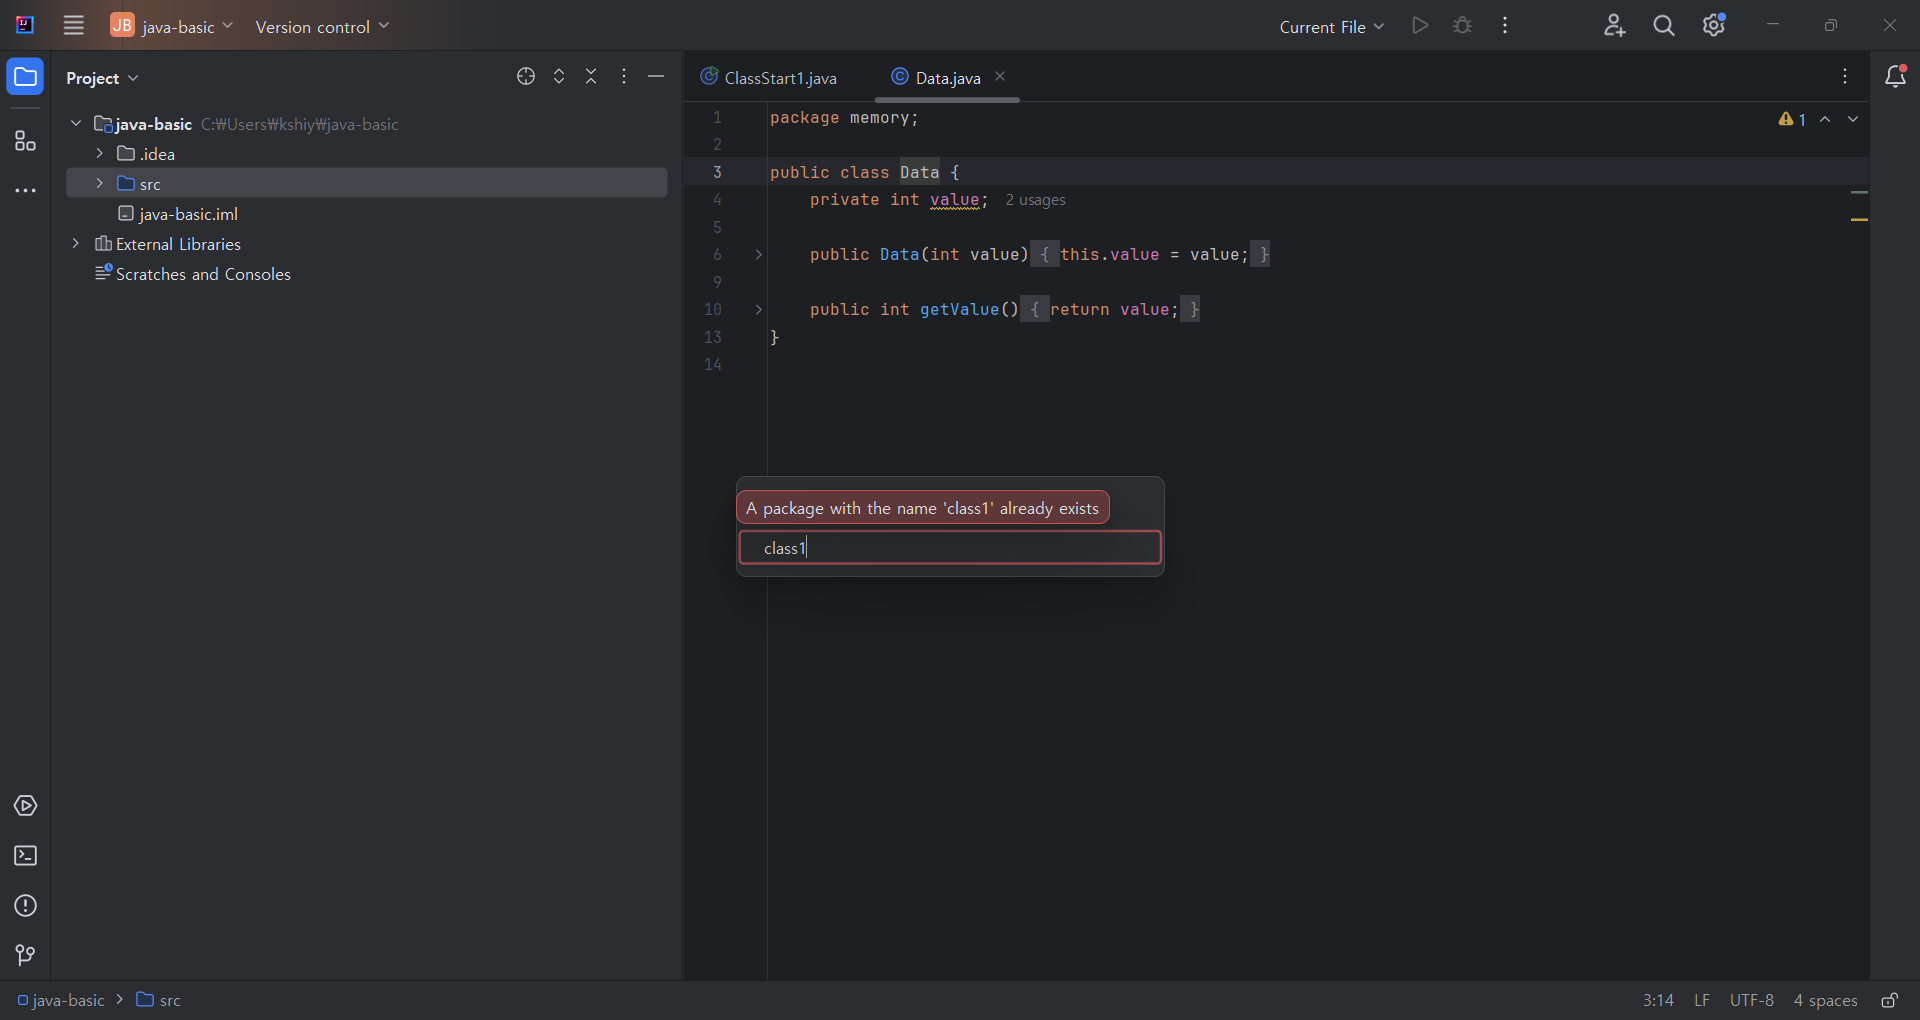
Task: Open Current File run configuration dropdown
Action: (1332, 26)
